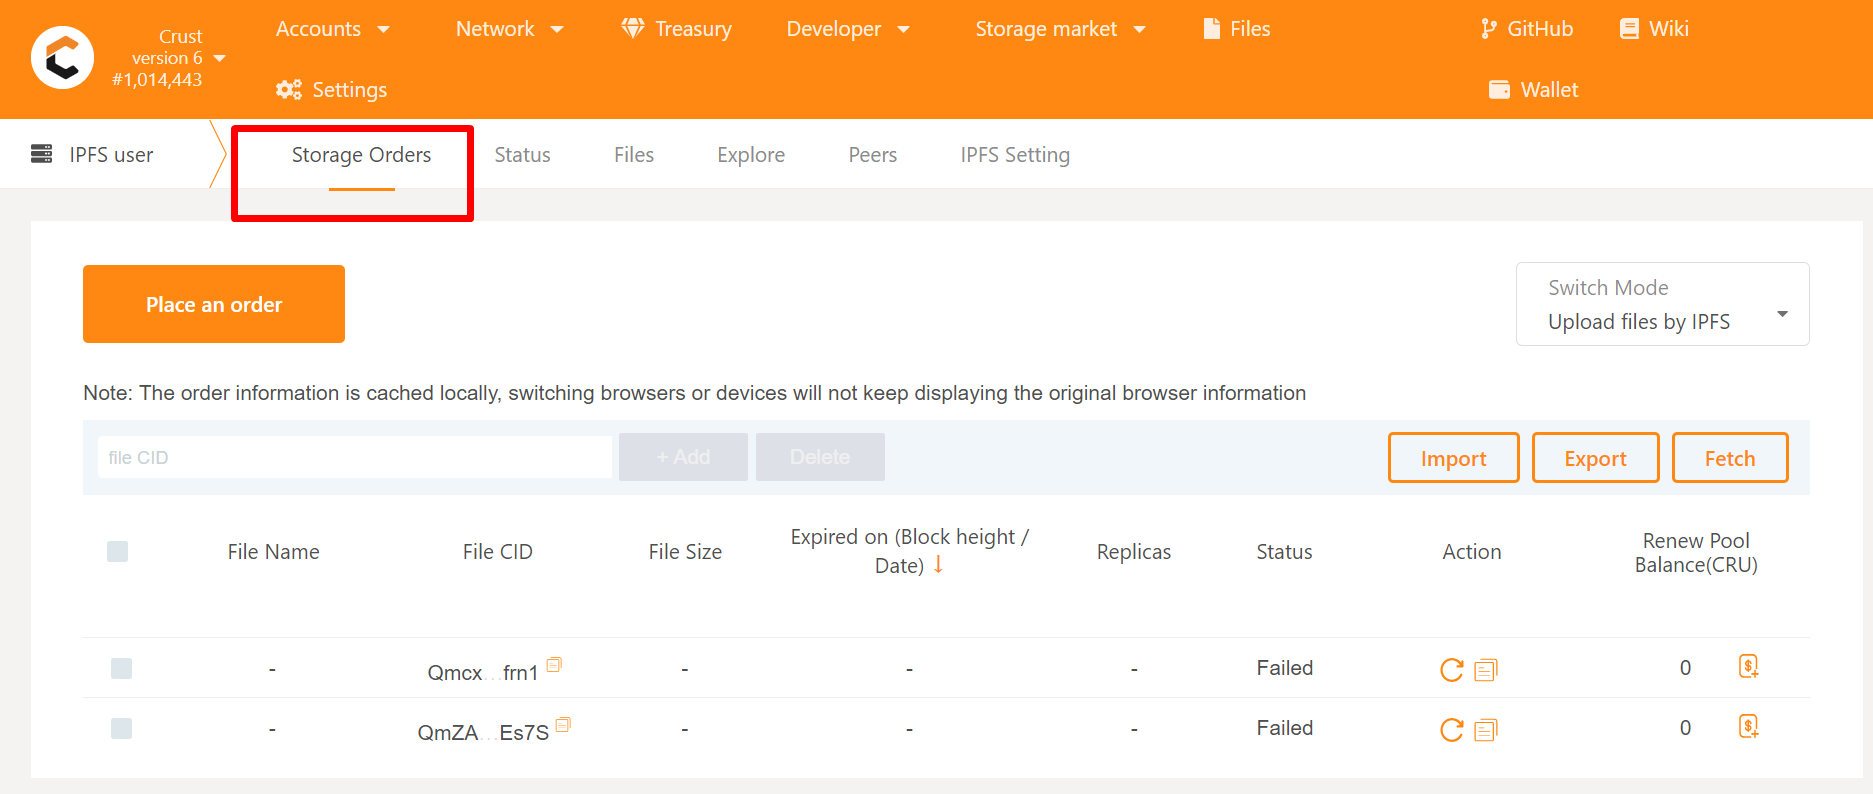Sort by expiry using the orange arrow
The width and height of the screenshot is (1873, 794).
pyautogui.click(x=938, y=564)
